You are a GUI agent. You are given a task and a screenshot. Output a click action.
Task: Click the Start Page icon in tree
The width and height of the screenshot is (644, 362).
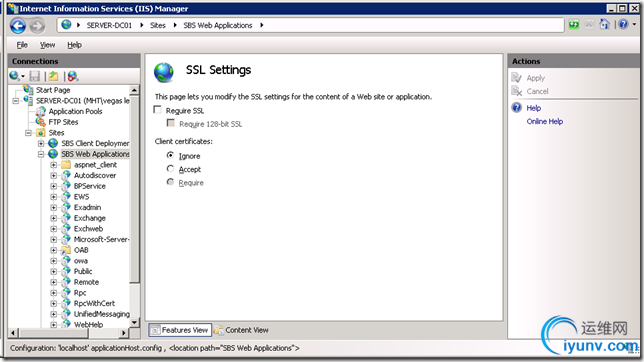(28, 90)
